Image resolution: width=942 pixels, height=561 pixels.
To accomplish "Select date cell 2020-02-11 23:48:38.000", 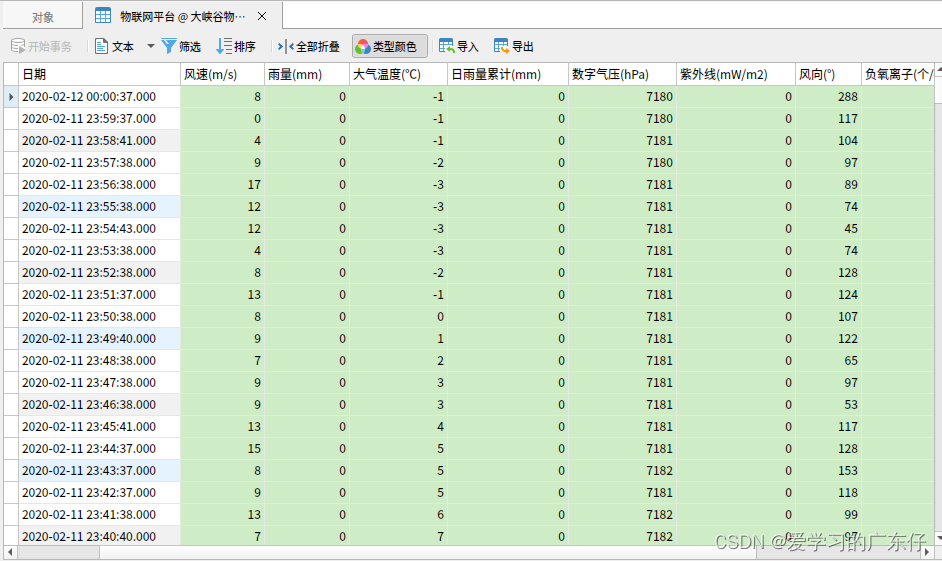I will click(x=99, y=361).
